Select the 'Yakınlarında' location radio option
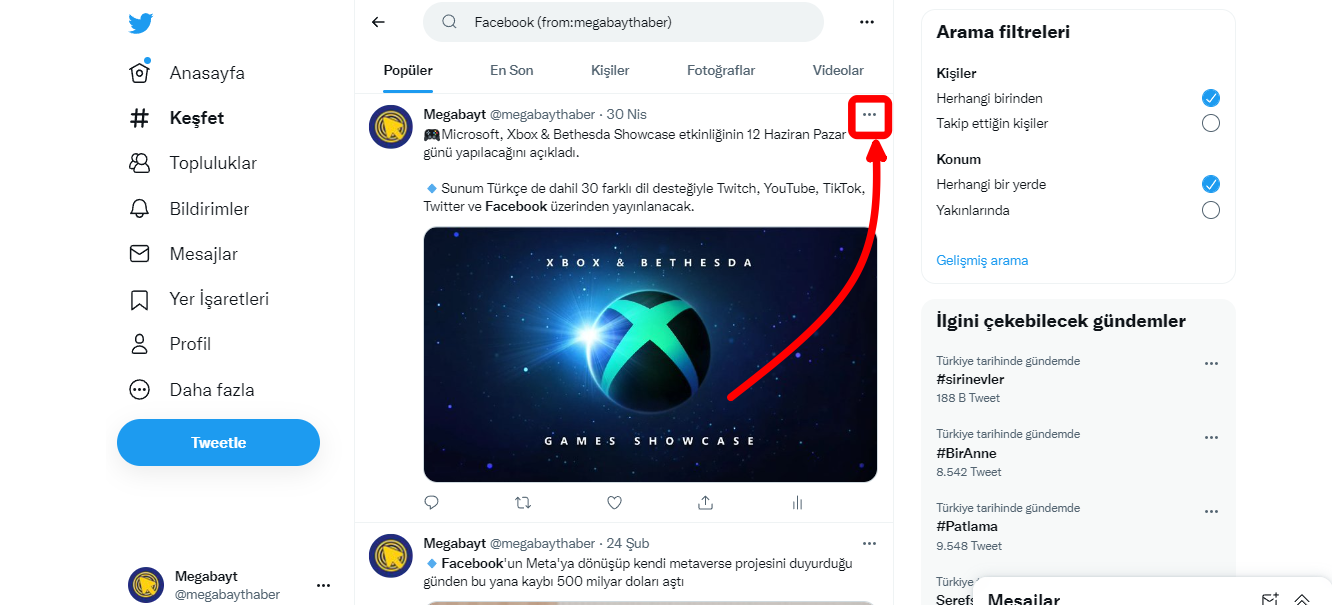The width and height of the screenshot is (1332, 605). click(1210, 210)
